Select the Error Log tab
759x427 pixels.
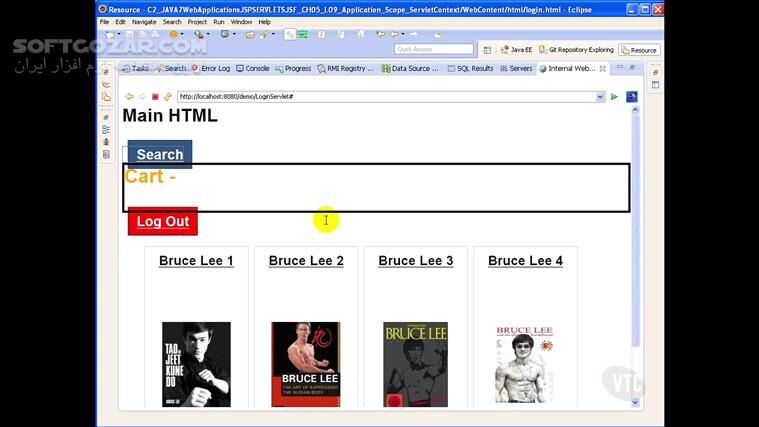click(x=212, y=69)
